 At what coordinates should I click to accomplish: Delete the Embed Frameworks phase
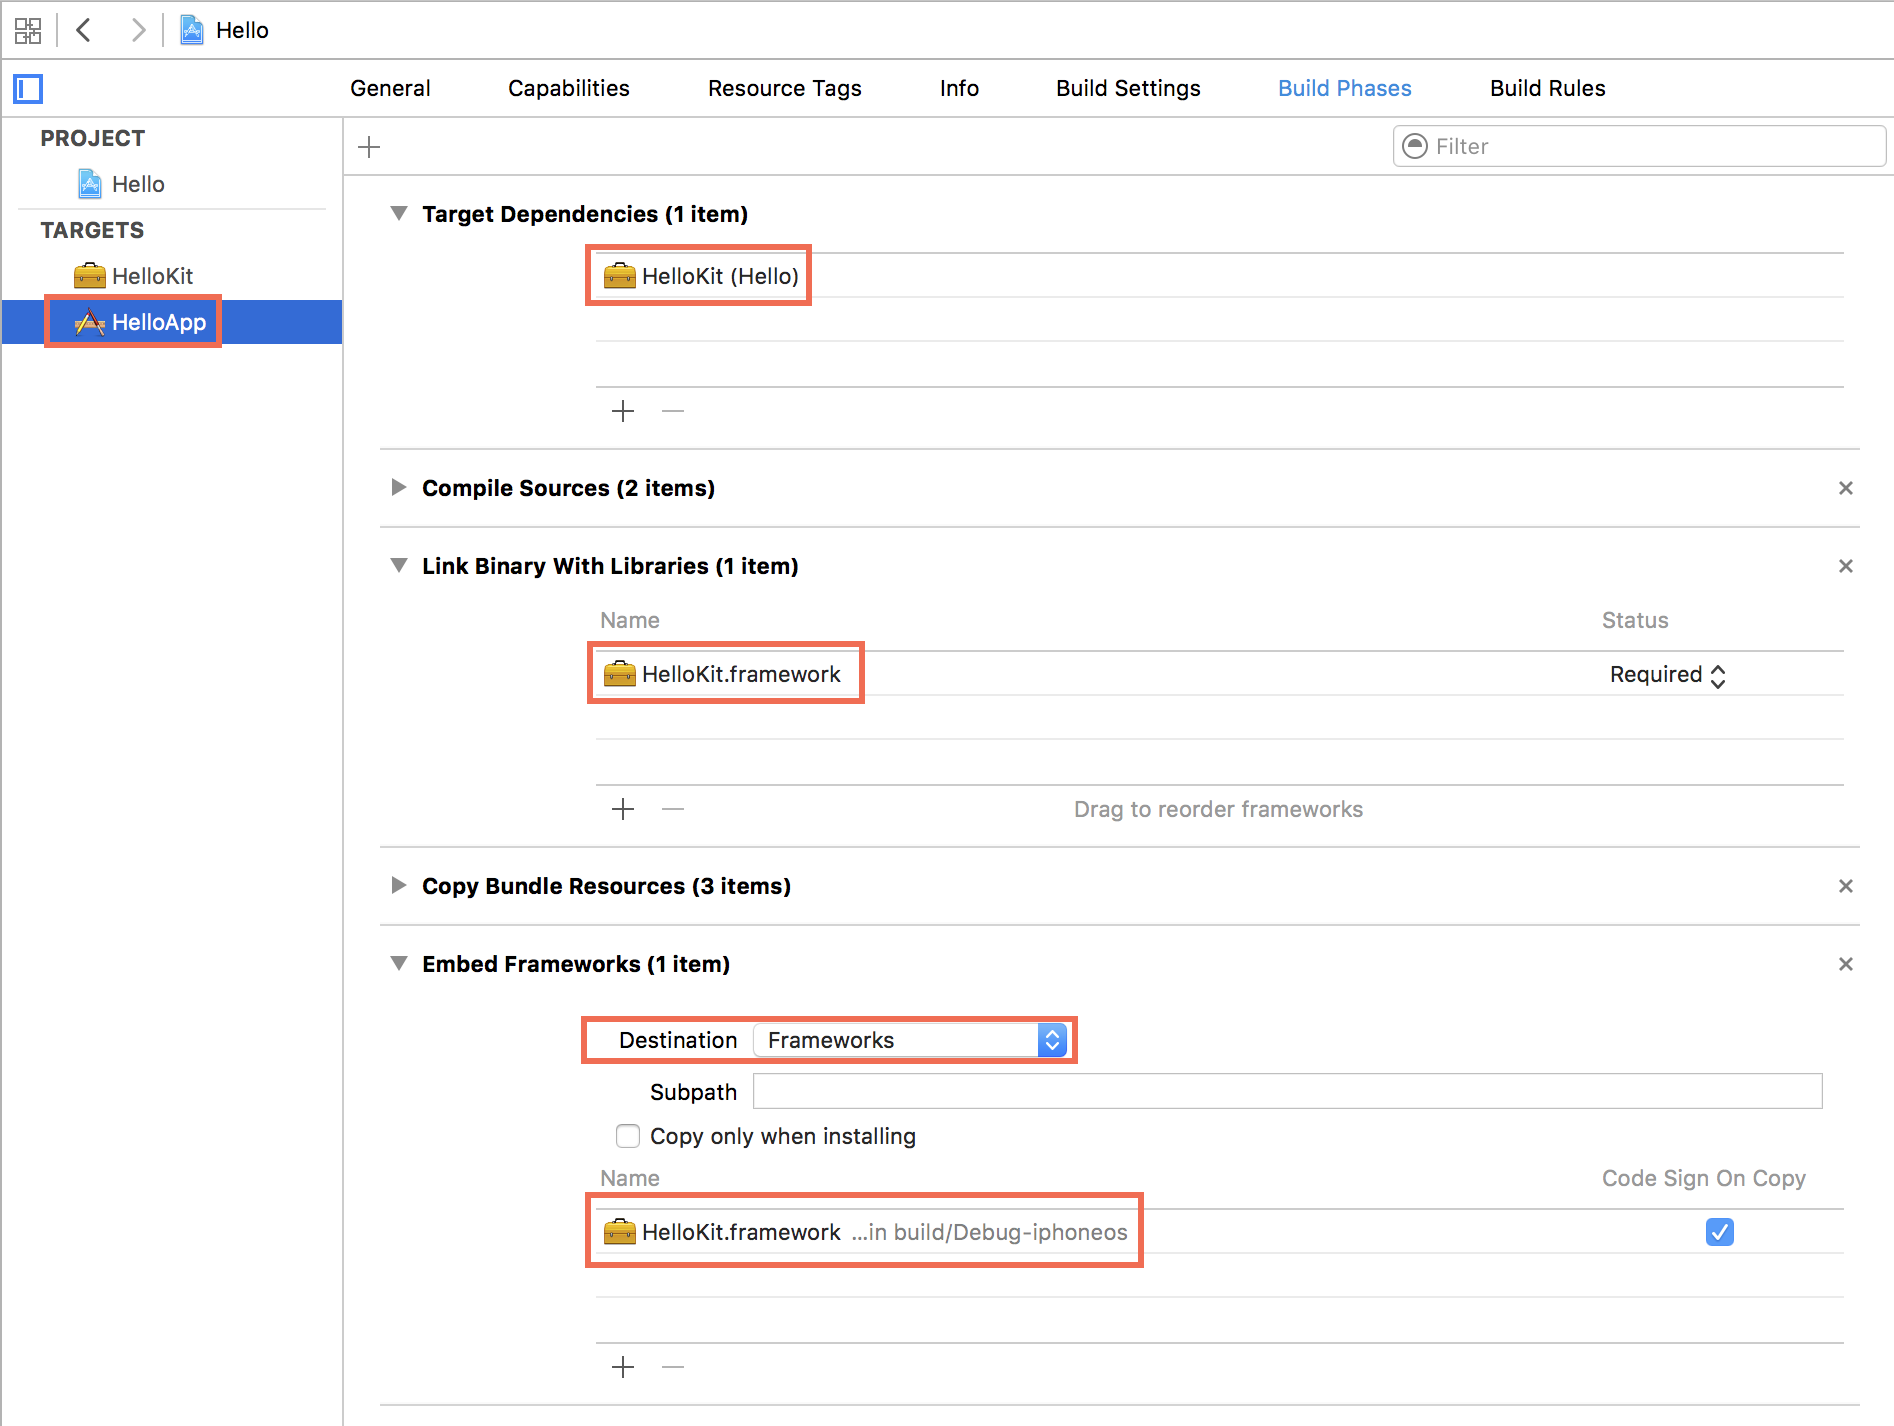click(x=1846, y=964)
